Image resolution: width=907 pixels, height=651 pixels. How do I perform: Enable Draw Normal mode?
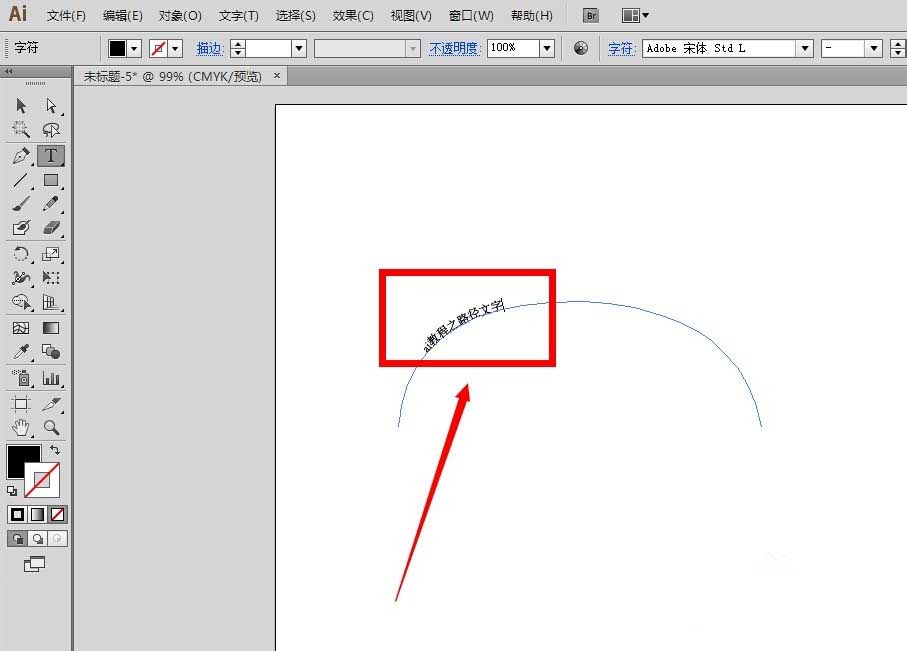(17, 539)
